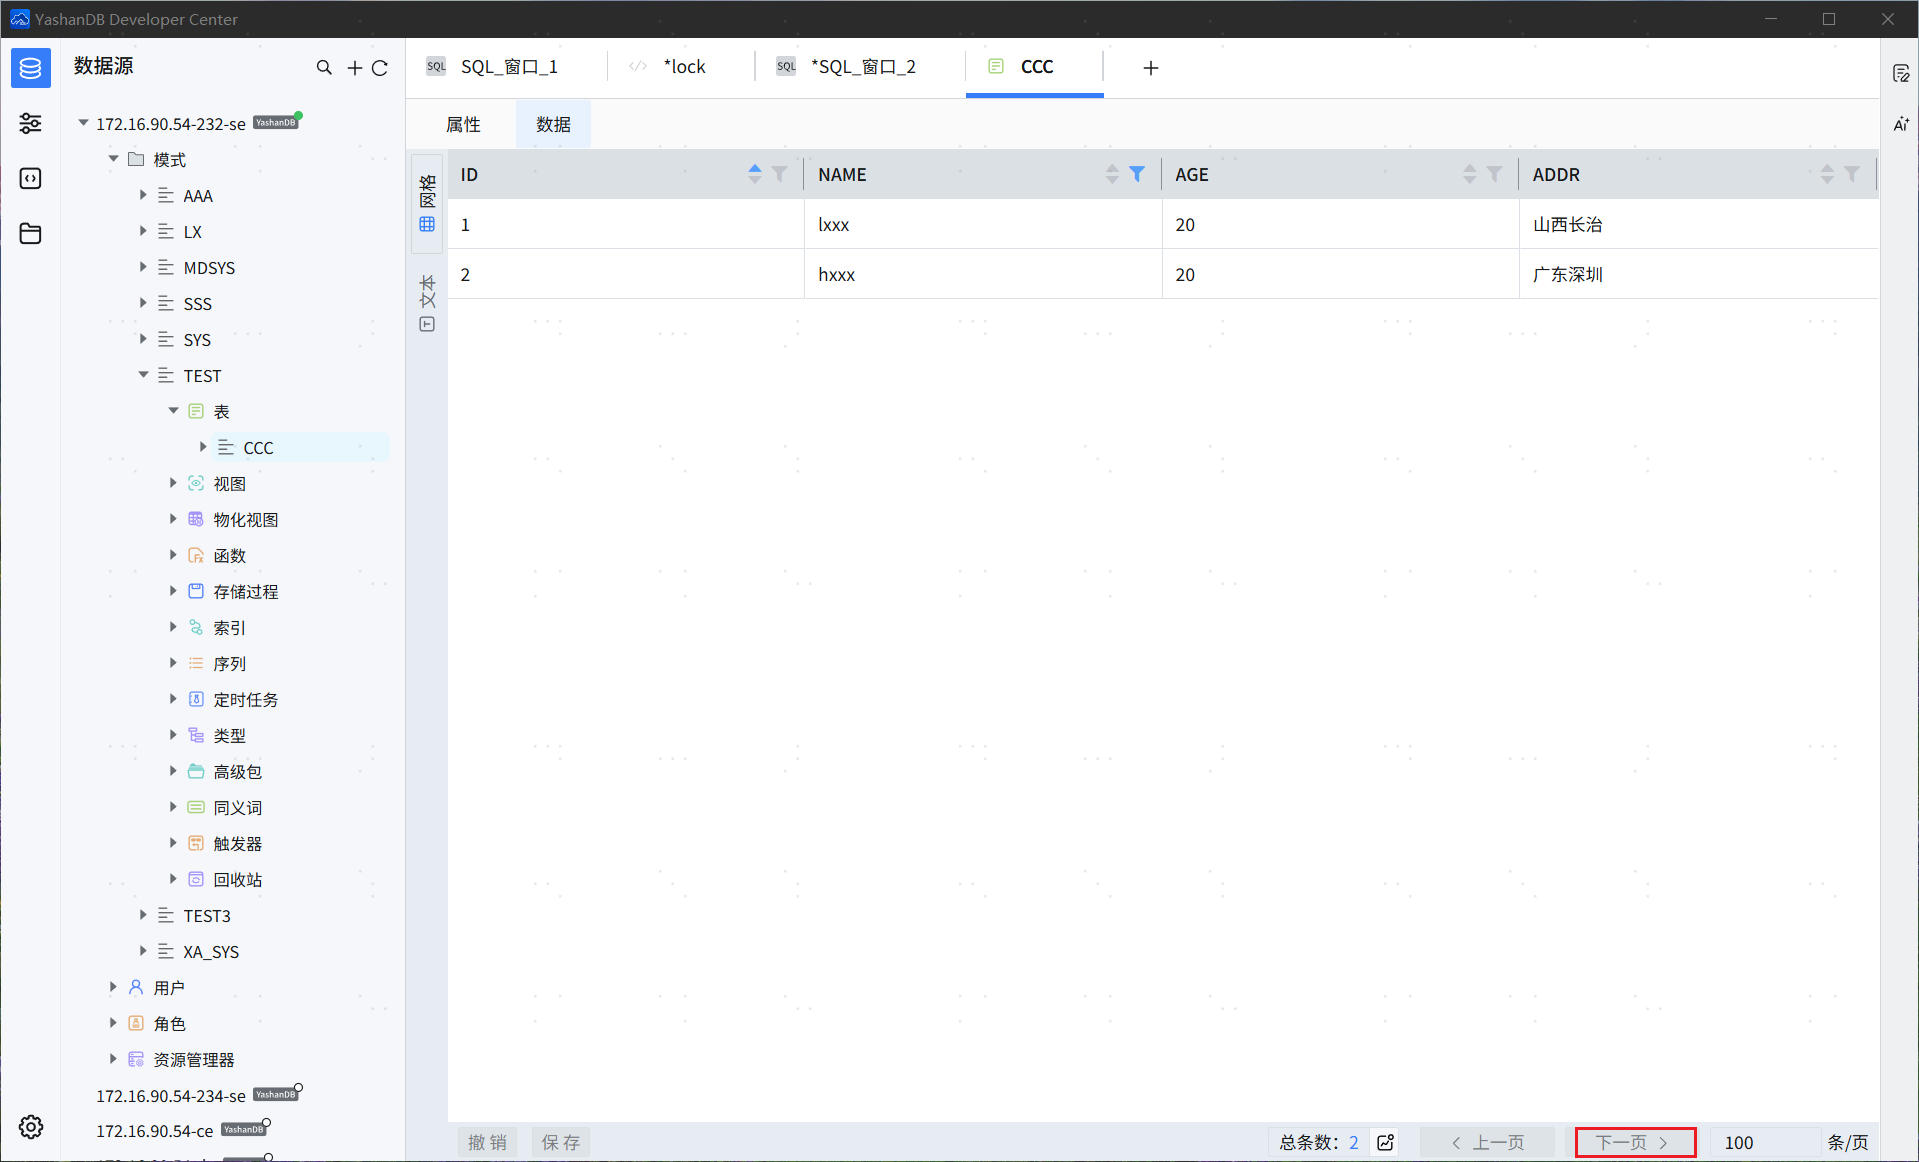Open the settings gear icon
The height and width of the screenshot is (1162, 1919).
[31, 1127]
